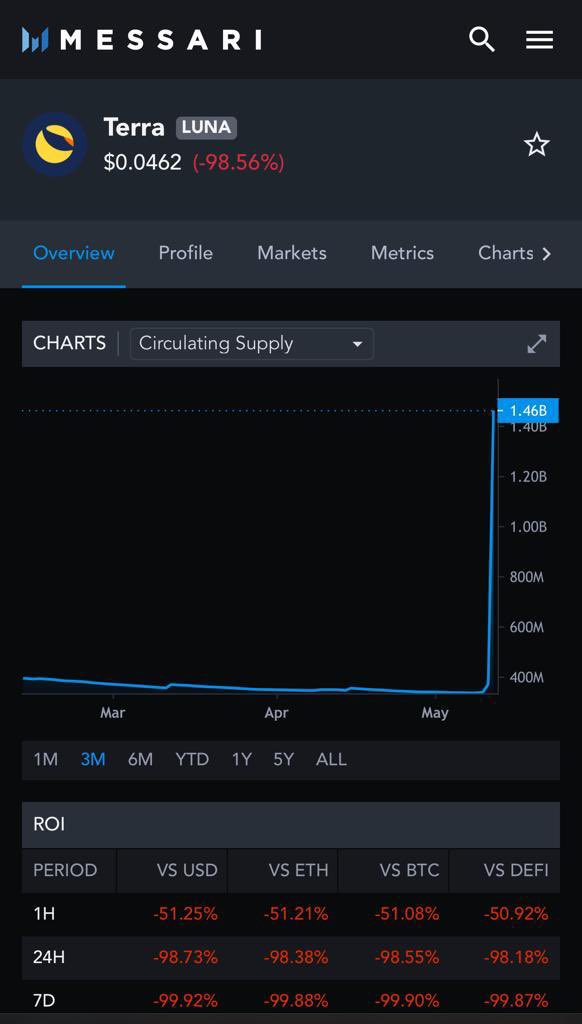Select the 3M chart range
The image size is (582, 1024).
point(93,760)
